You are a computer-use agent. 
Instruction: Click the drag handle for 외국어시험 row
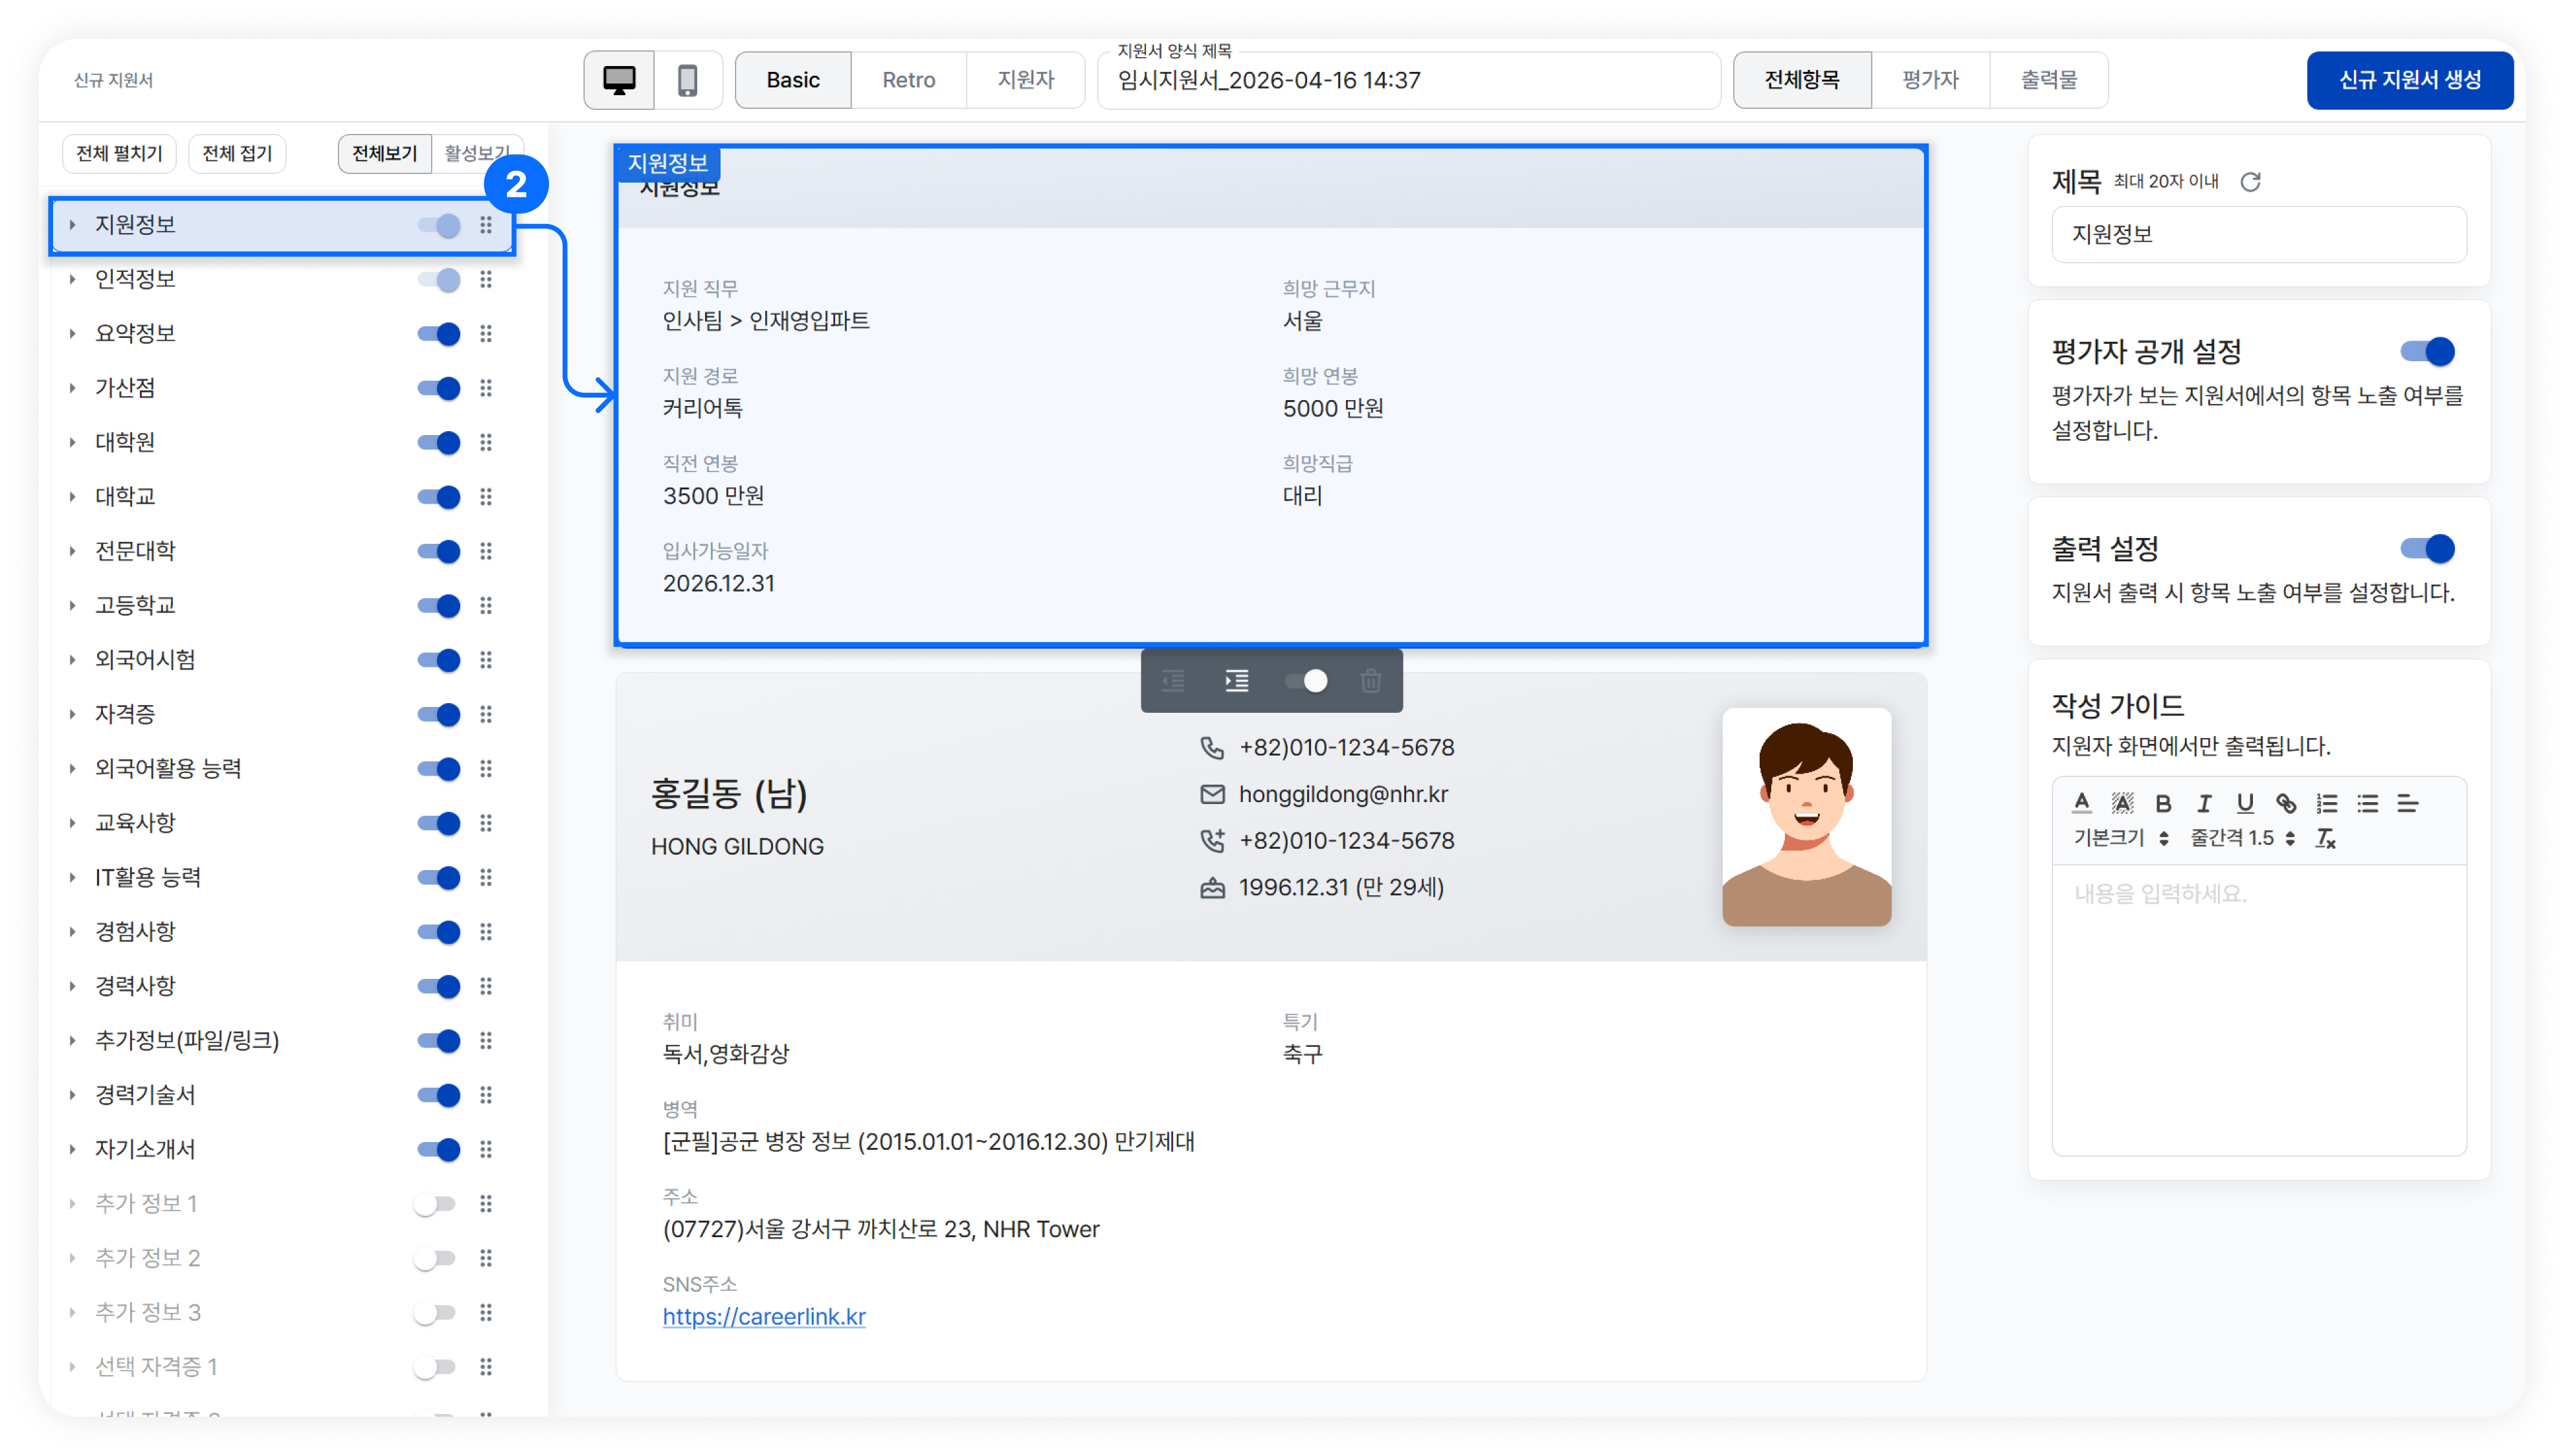click(486, 660)
